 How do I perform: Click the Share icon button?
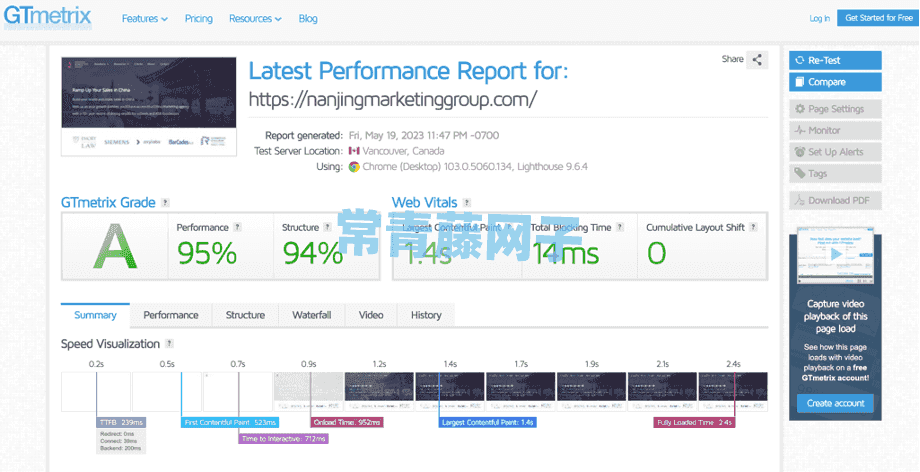(x=757, y=59)
